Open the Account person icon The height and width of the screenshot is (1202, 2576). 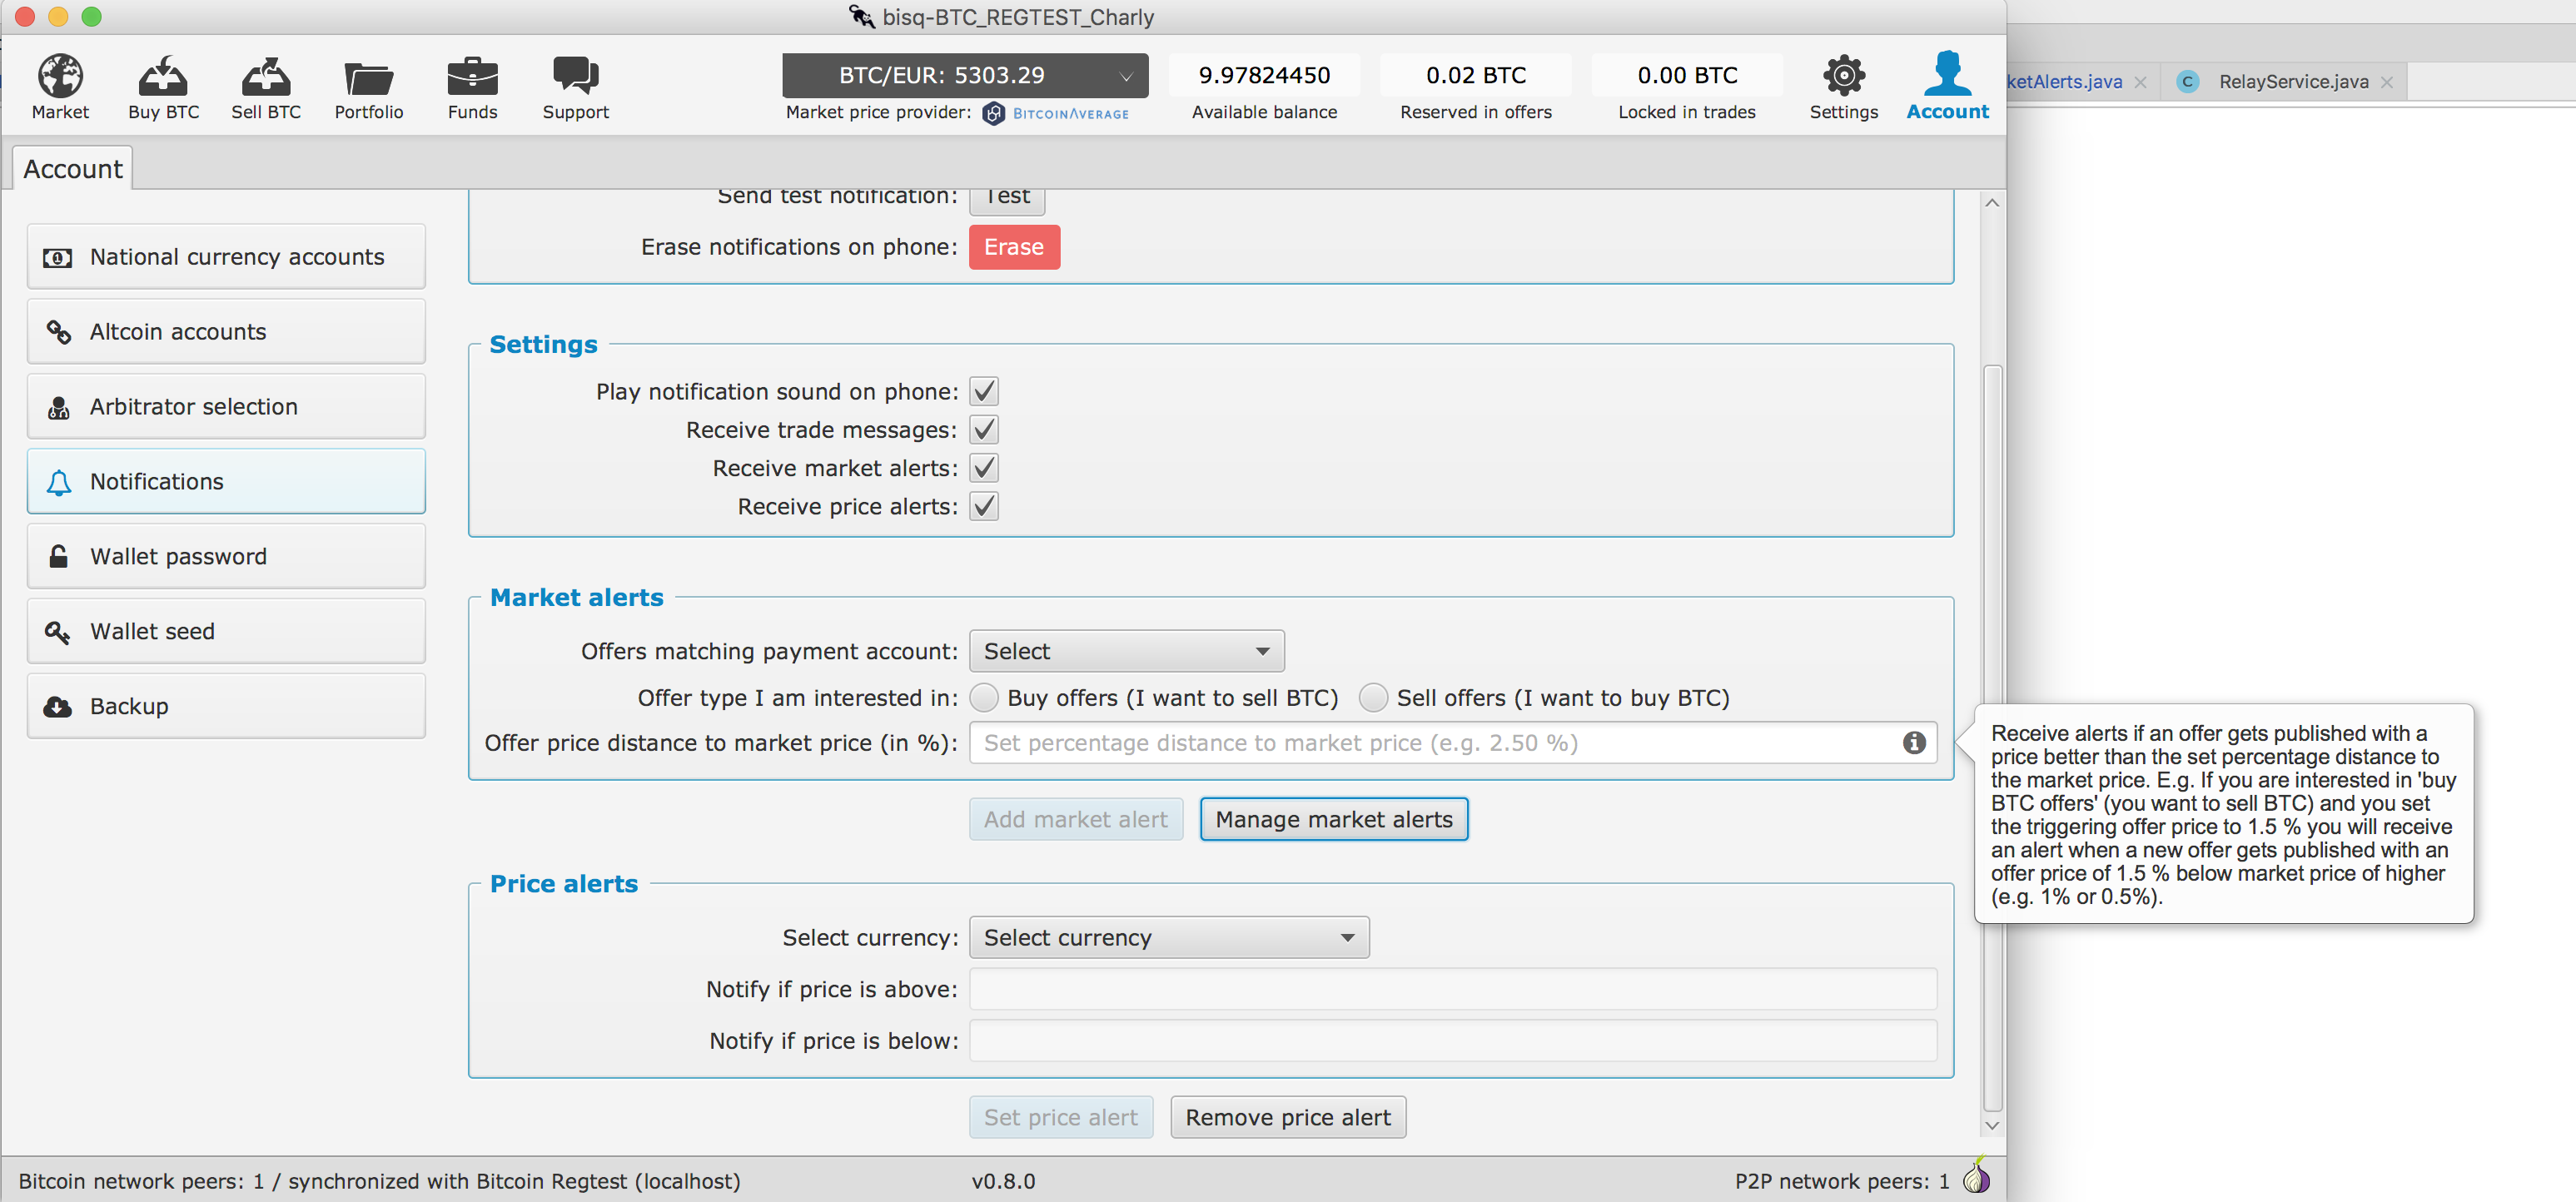pyautogui.click(x=1947, y=74)
